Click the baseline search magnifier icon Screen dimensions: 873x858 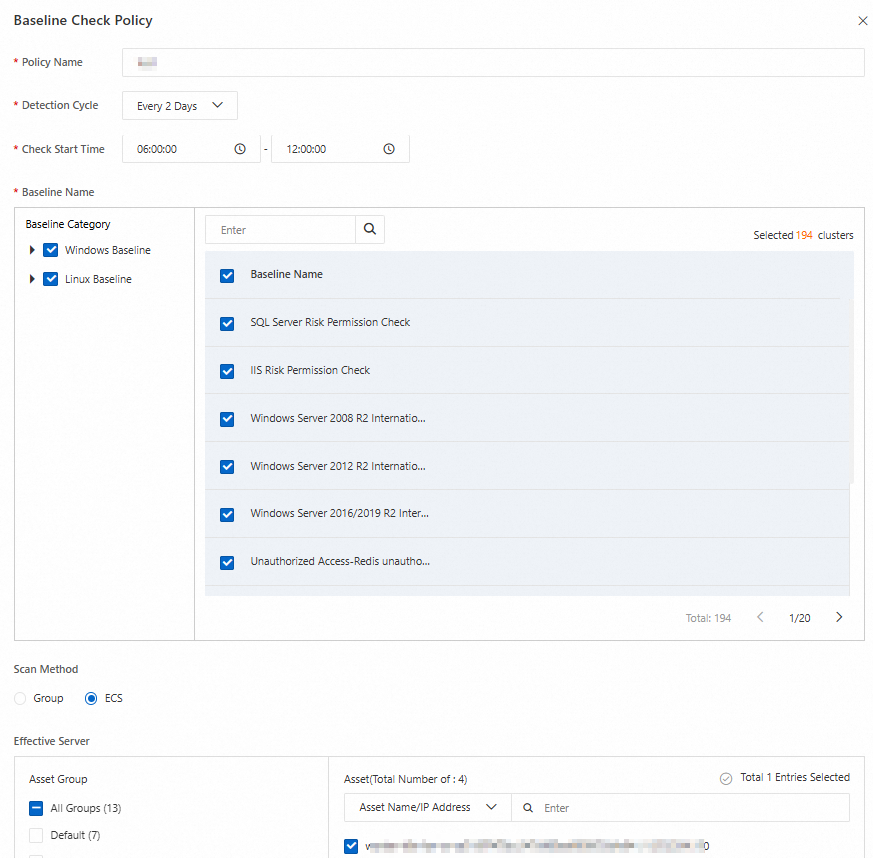tap(370, 229)
